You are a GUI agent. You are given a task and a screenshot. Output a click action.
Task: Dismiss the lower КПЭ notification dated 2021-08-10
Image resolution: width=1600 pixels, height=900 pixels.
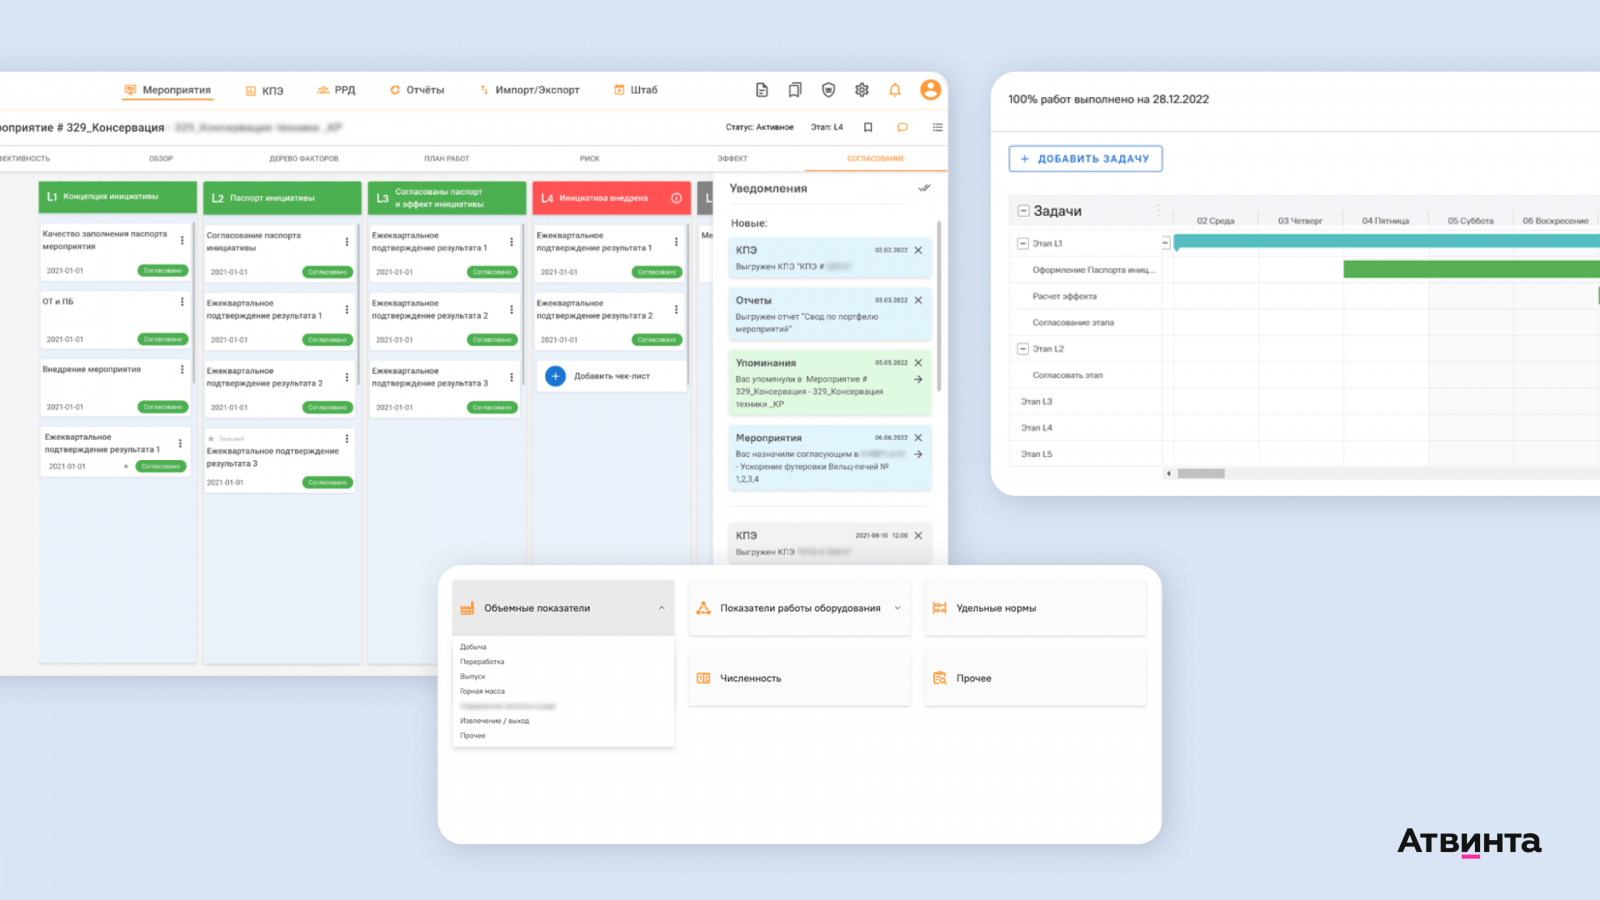pyautogui.click(x=919, y=536)
